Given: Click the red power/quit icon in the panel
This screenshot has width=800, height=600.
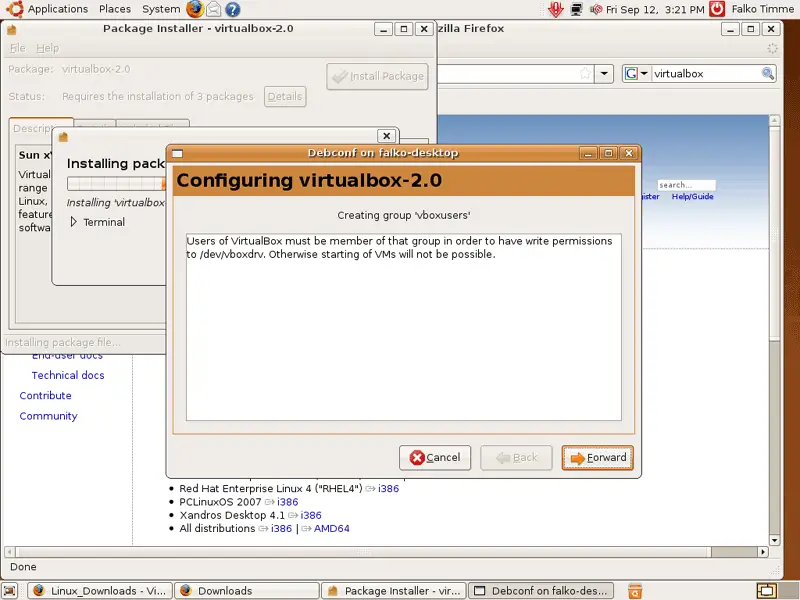Looking at the screenshot, I should (x=717, y=9).
